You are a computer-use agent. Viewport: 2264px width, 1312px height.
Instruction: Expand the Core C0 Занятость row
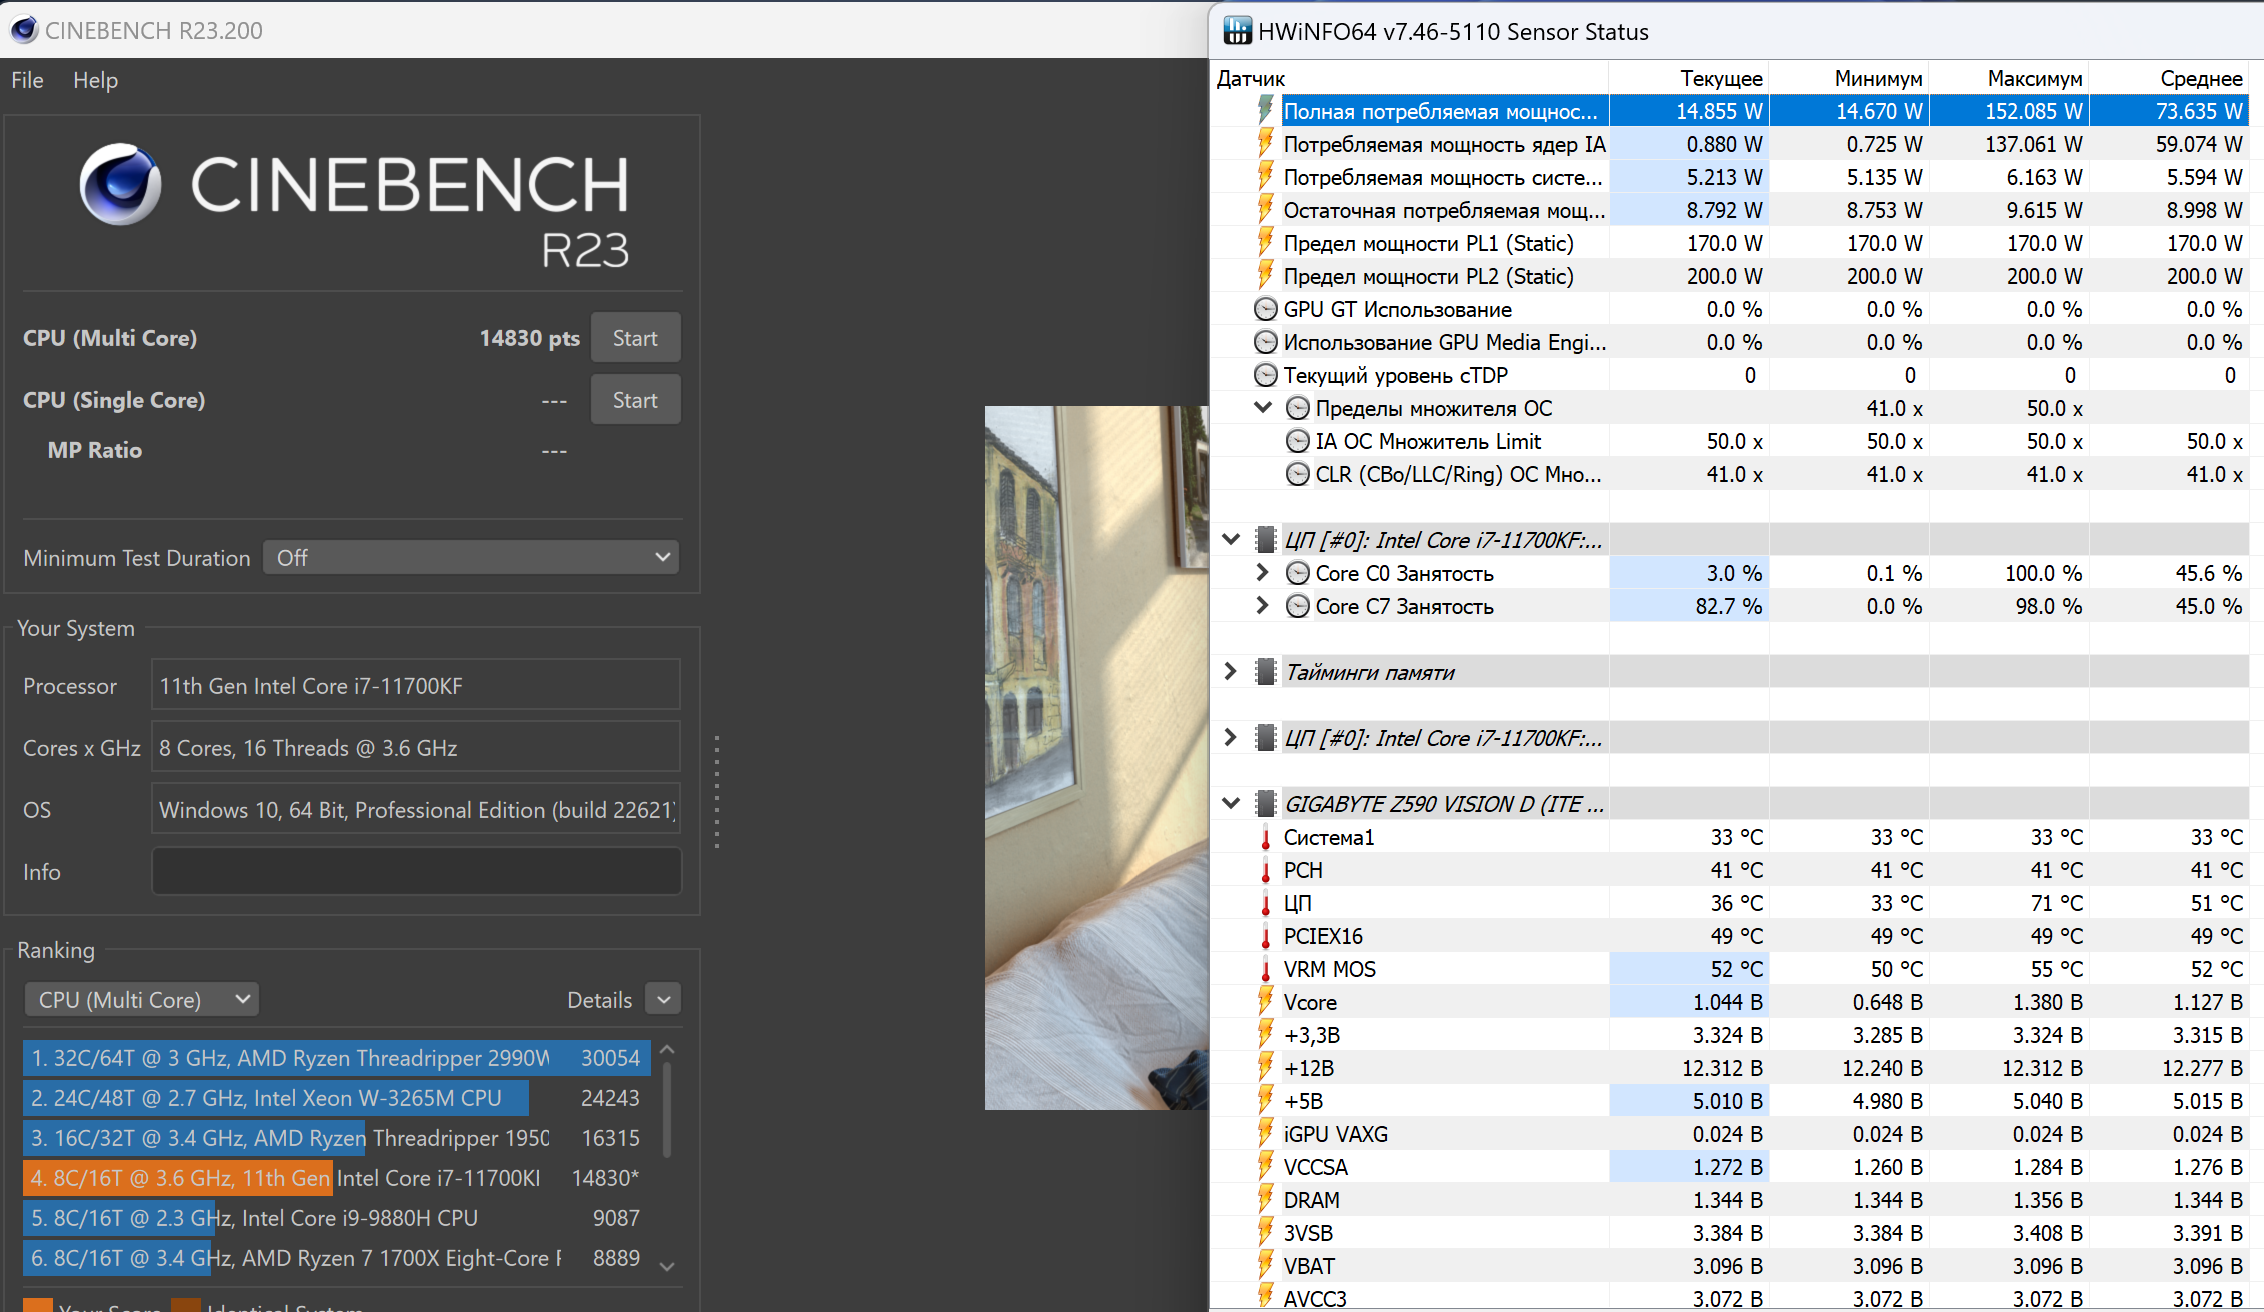tap(1263, 572)
